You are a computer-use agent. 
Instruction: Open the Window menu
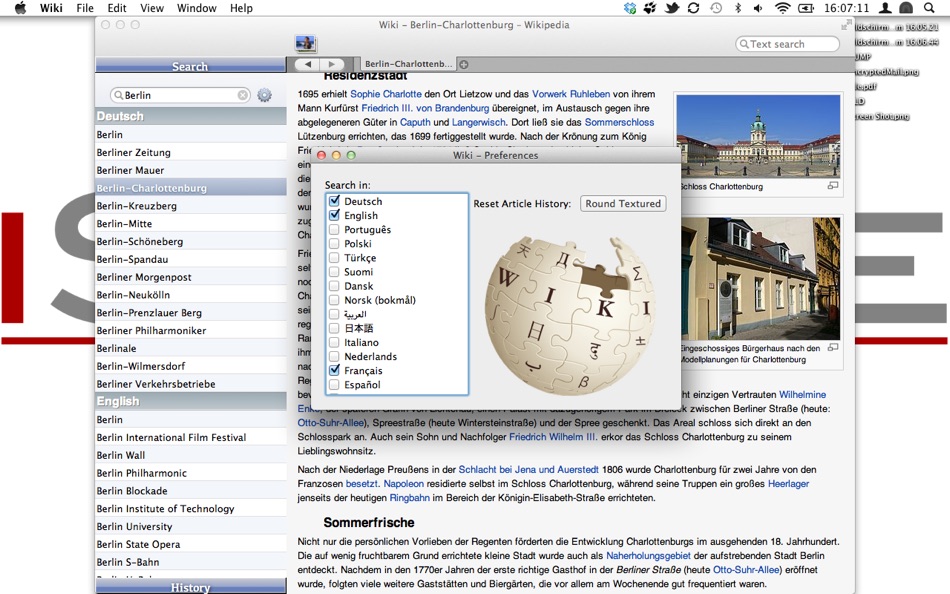click(x=196, y=8)
